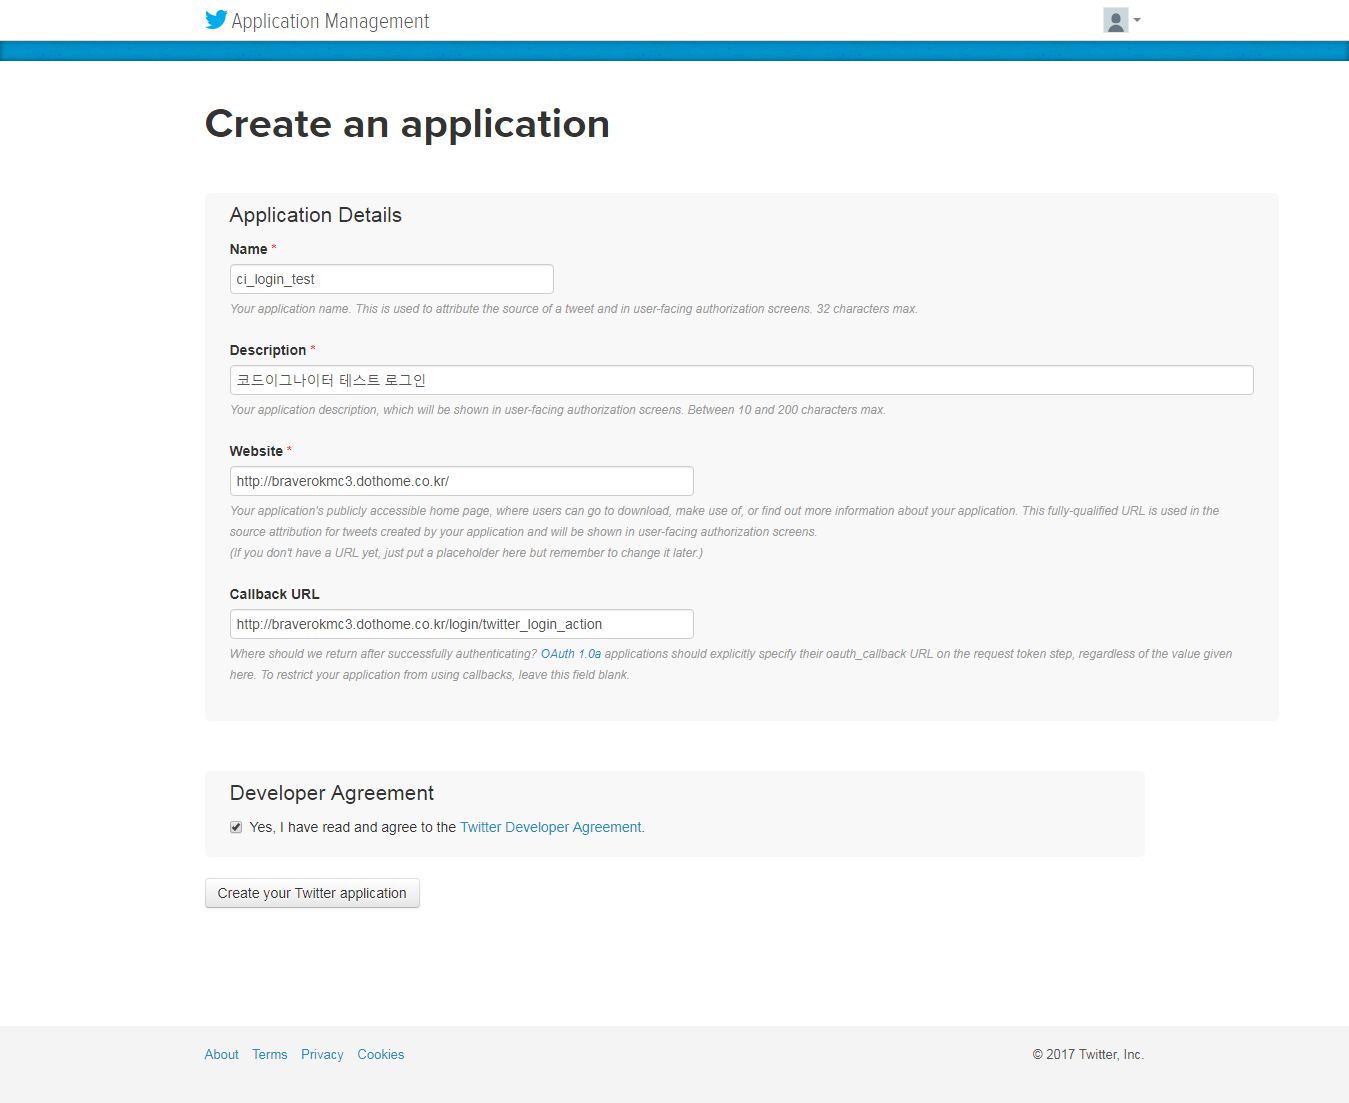The image size is (1349, 1103).
Task: Click the '32 characters max' help text
Action: point(867,309)
